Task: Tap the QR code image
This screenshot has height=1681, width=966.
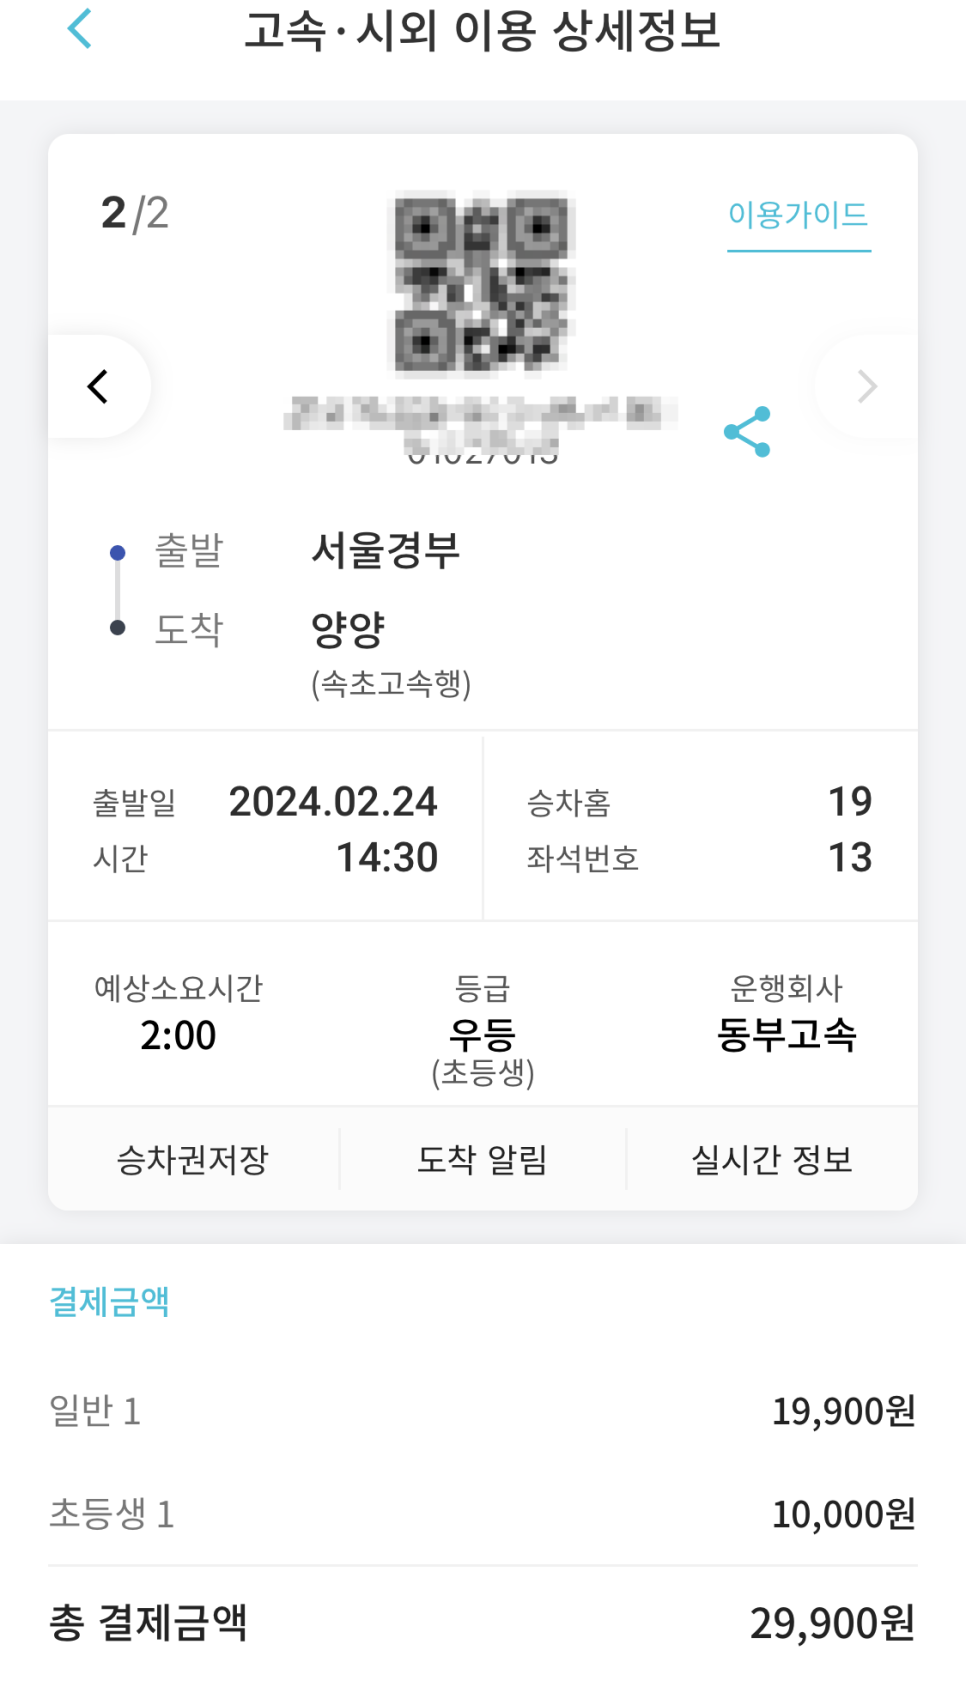Action: [481, 283]
